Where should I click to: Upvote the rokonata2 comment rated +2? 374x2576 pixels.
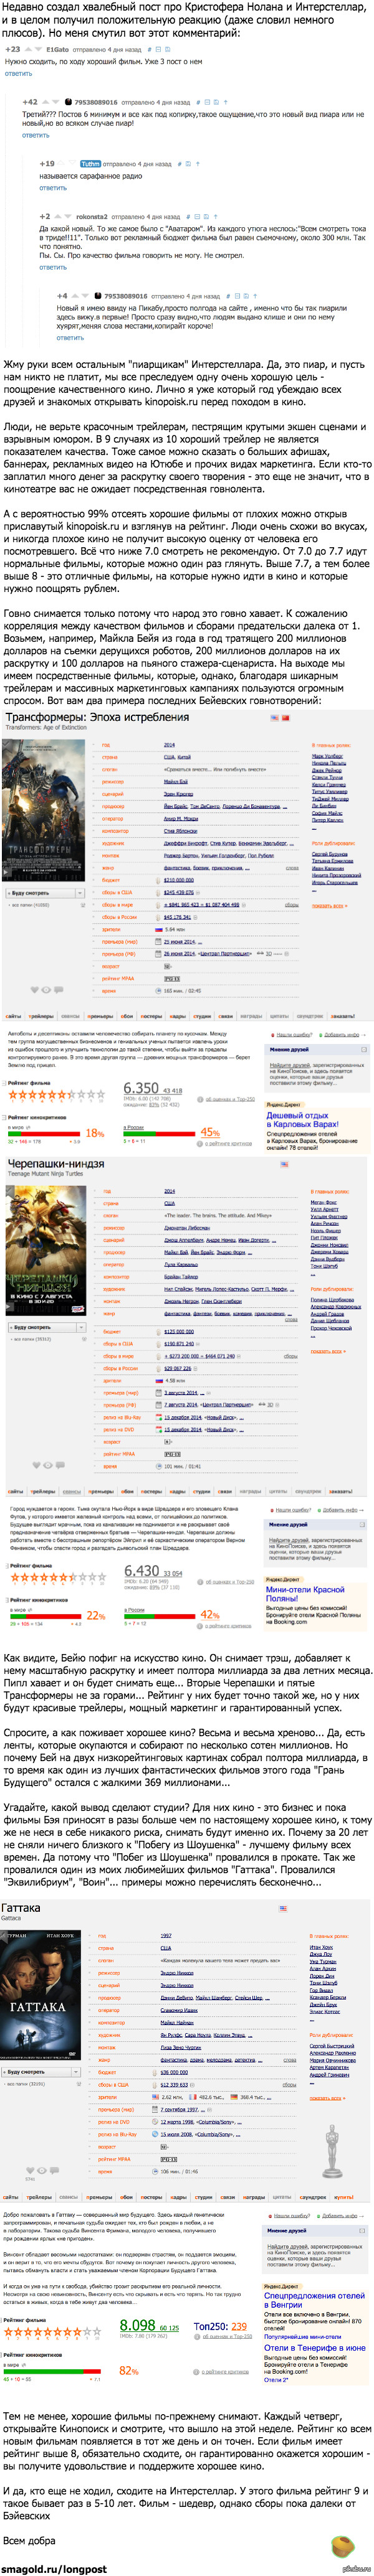coord(59,216)
